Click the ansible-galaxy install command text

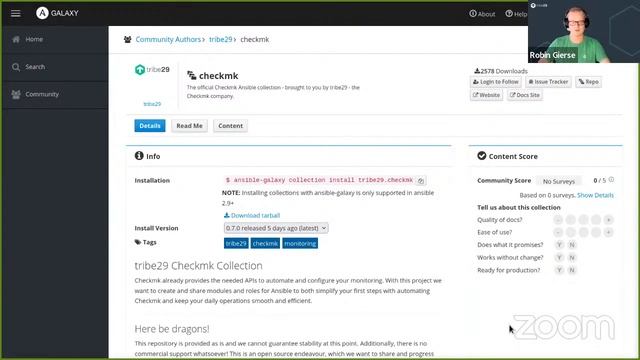pos(319,180)
